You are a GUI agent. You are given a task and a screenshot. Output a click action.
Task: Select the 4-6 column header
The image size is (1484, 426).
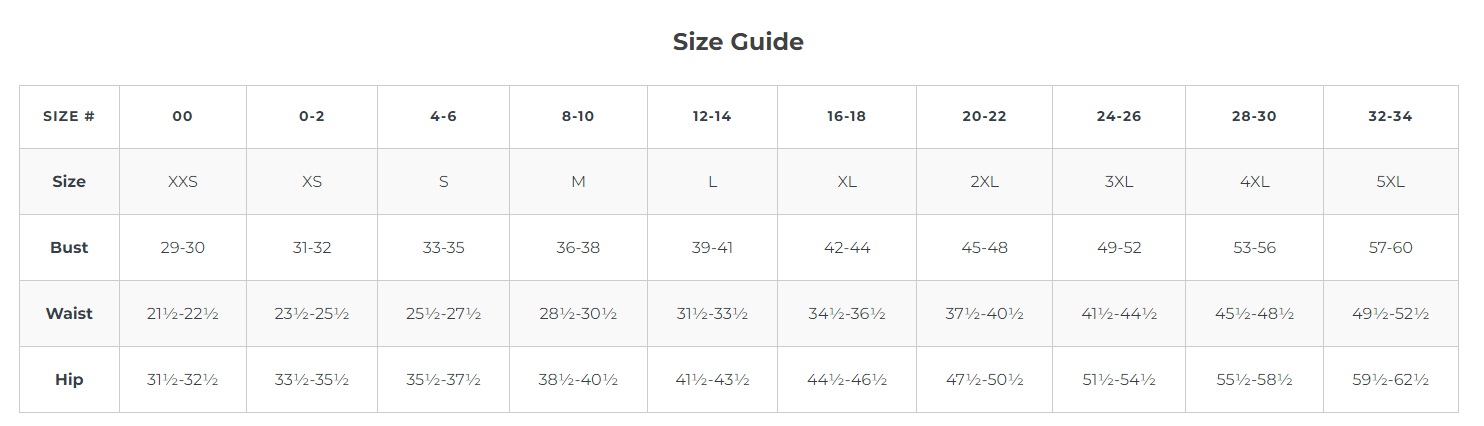tap(443, 116)
